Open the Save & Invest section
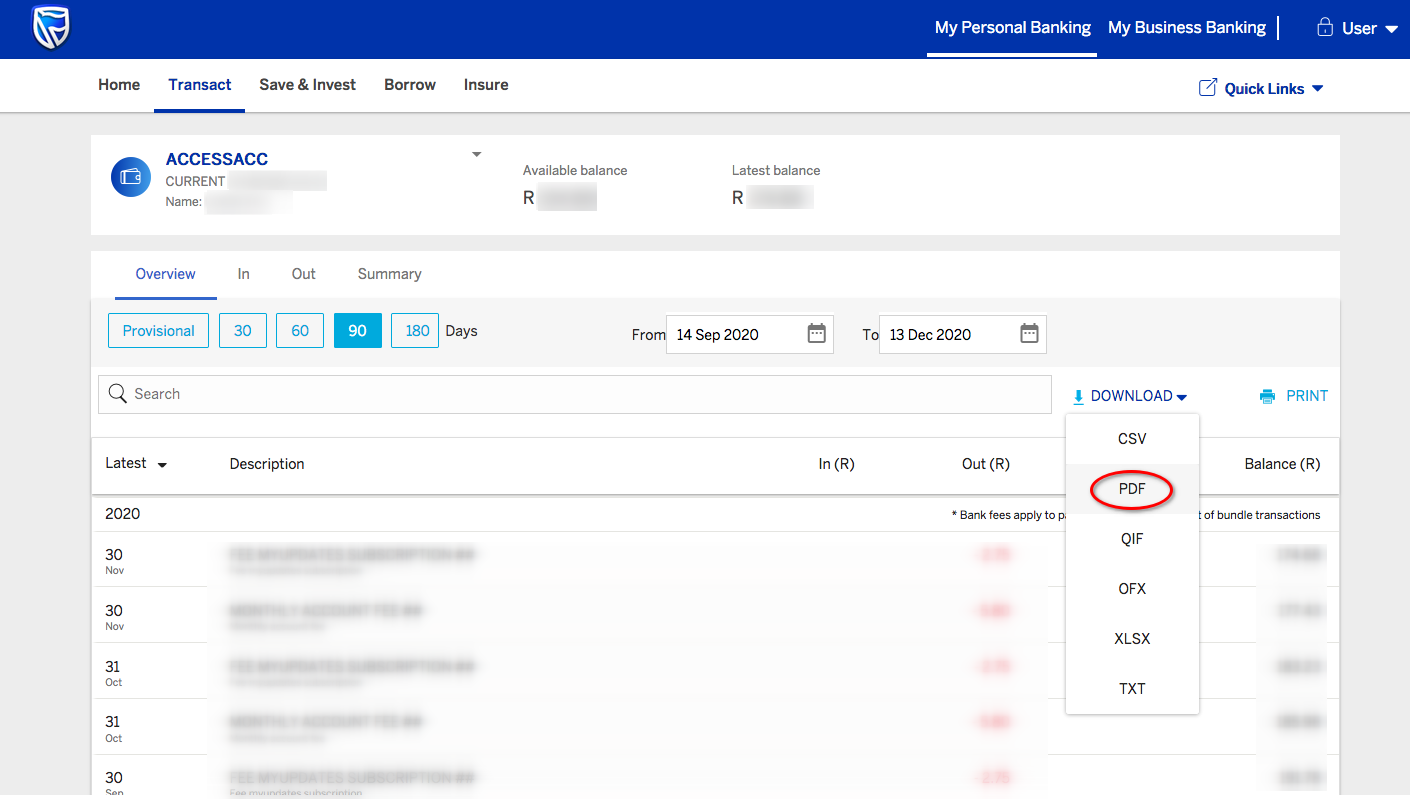Screen dimensions: 1410x800 tap(307, 85)
